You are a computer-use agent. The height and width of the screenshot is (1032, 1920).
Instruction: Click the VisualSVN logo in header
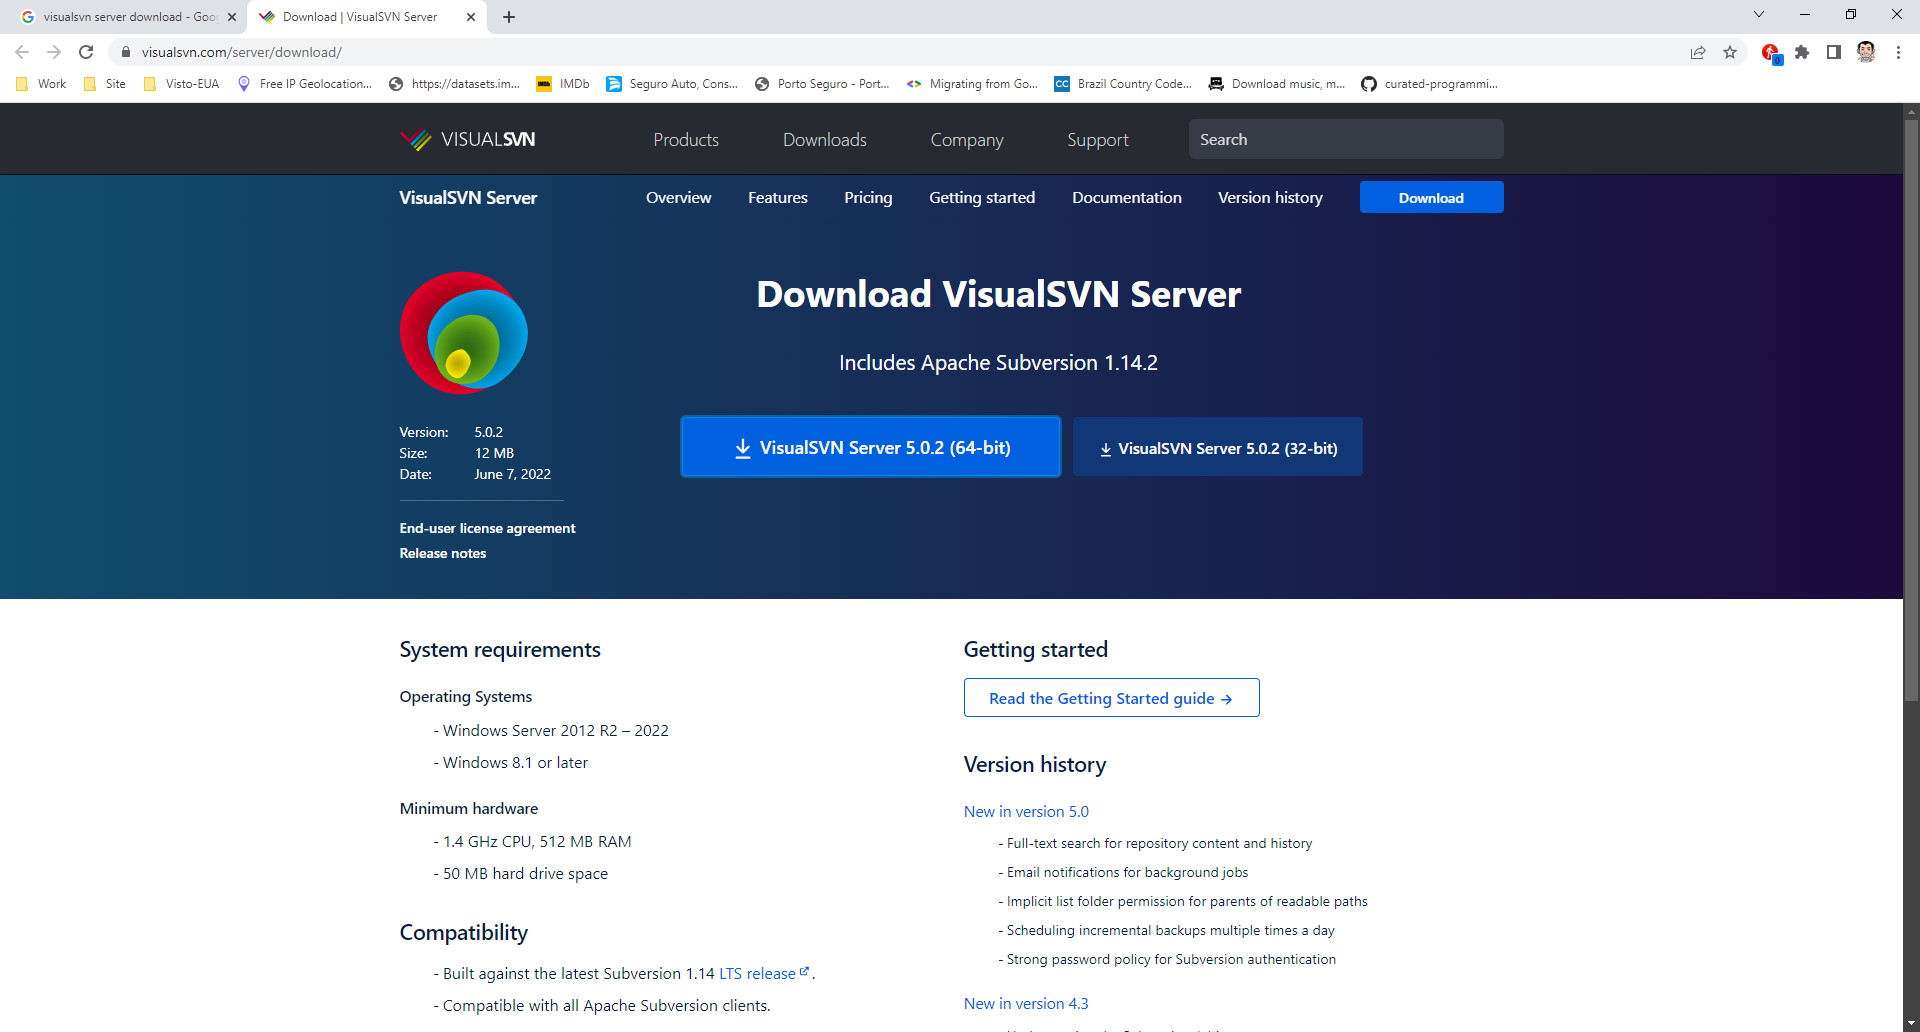[x=467, y=140]
